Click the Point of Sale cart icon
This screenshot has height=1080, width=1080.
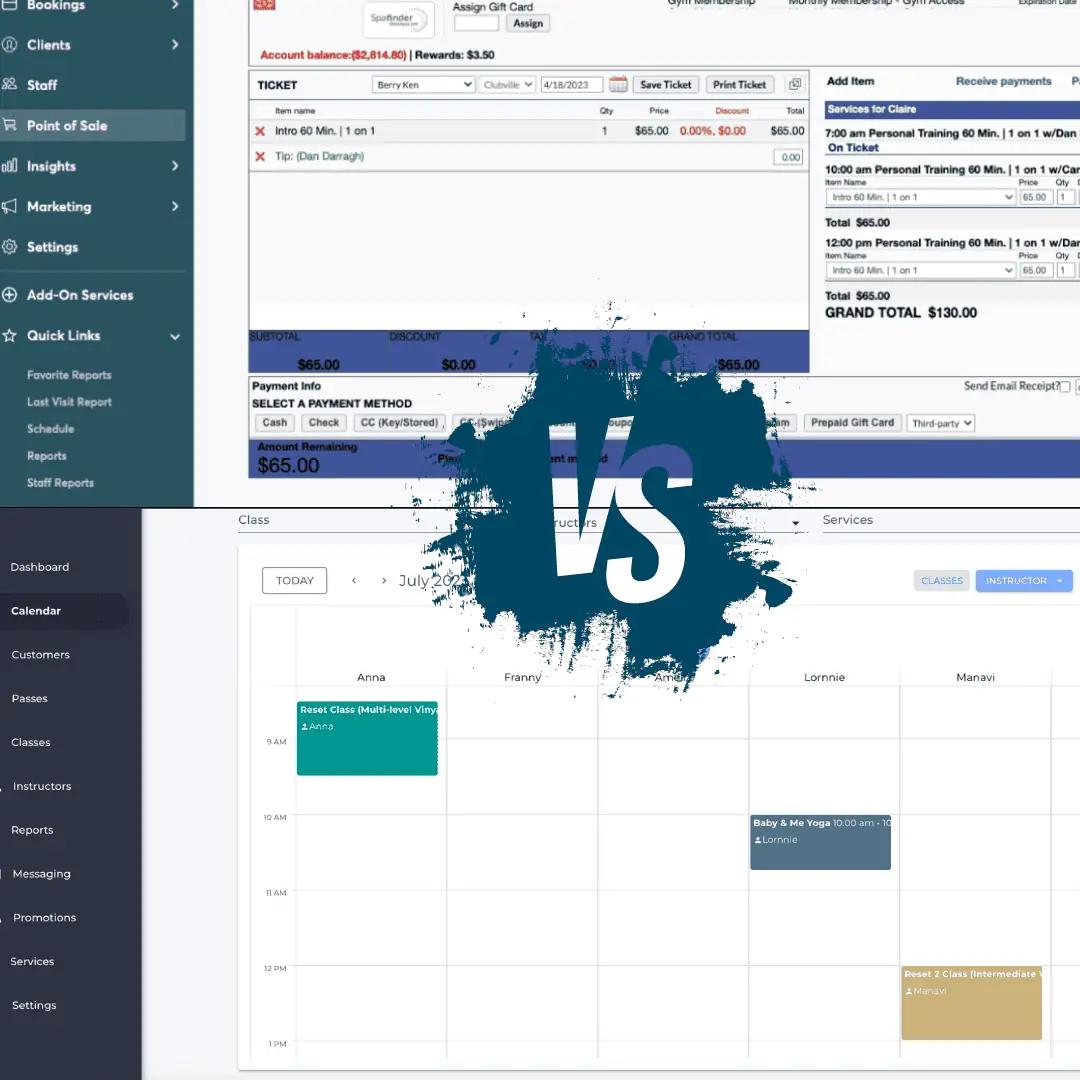(10, 125)
